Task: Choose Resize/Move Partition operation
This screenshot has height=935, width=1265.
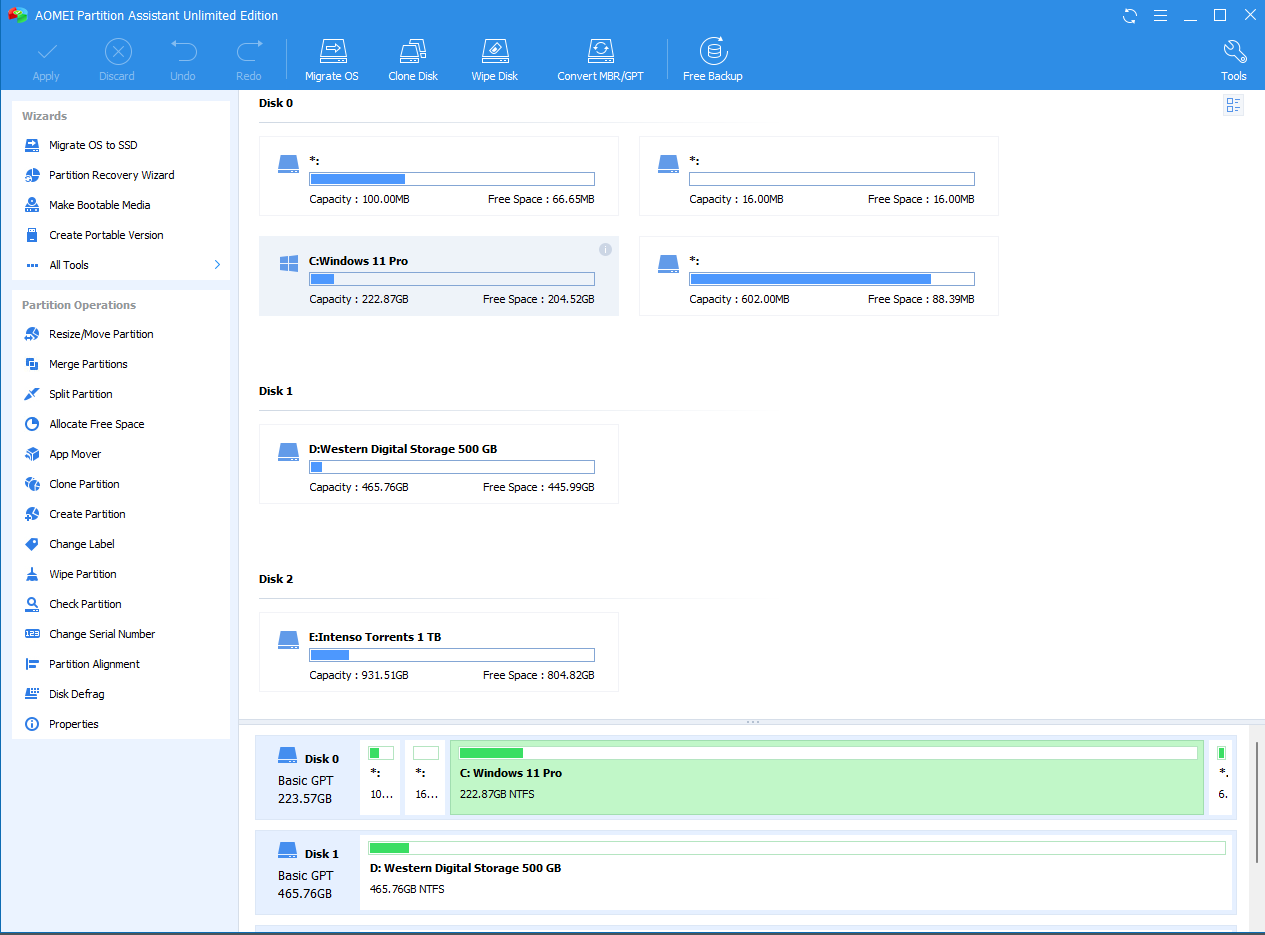Action: (101, 334)
